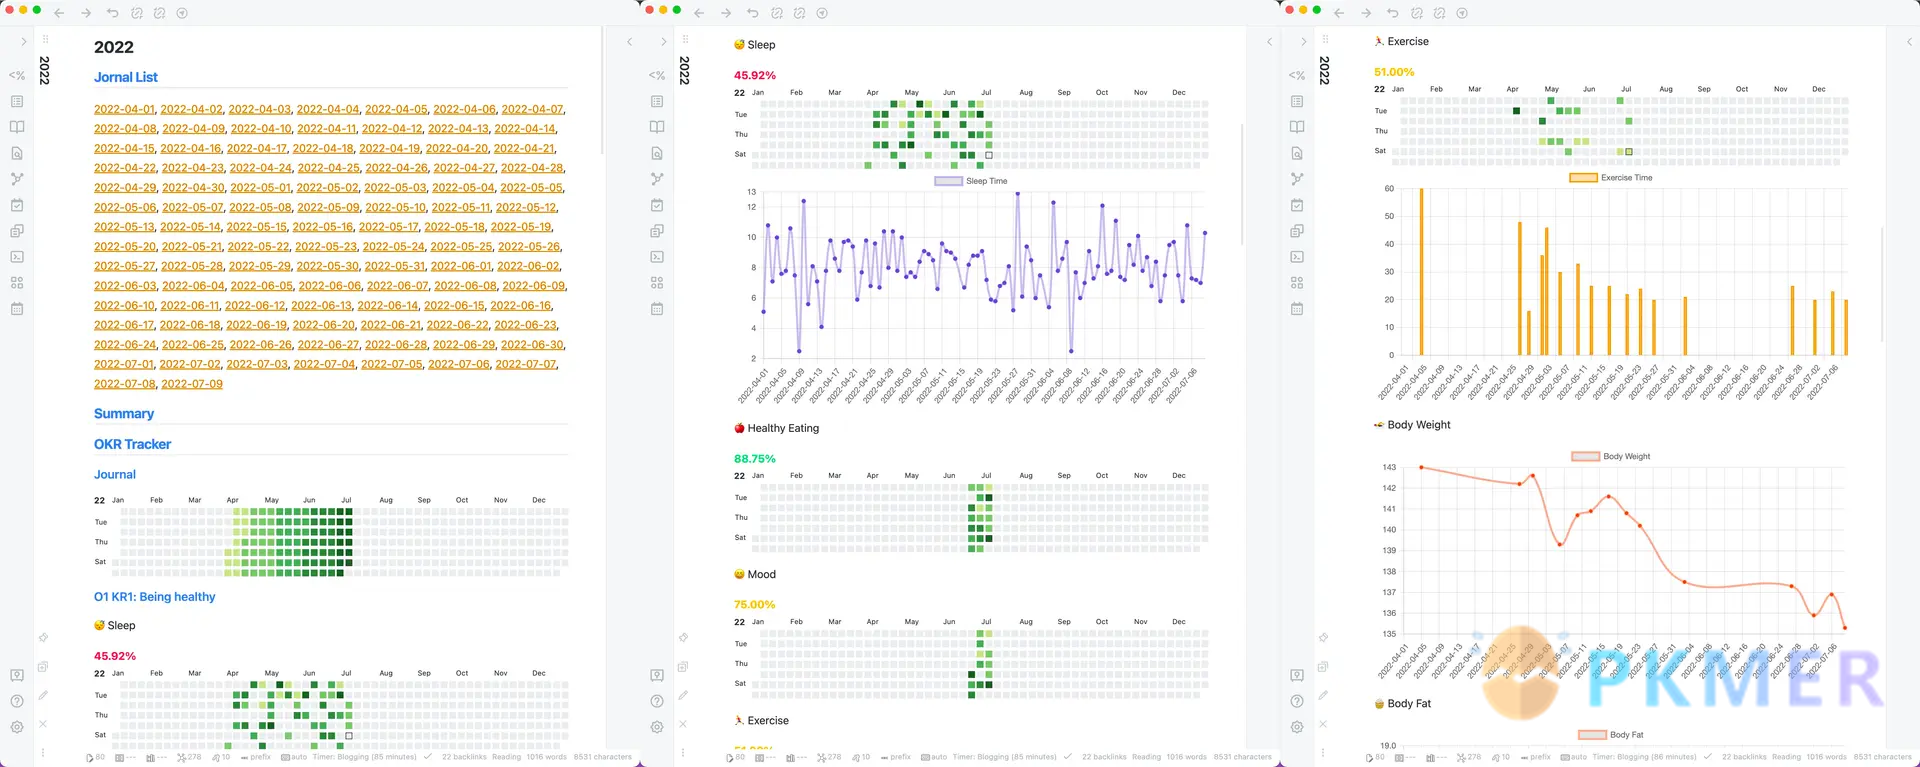Toggle Body Weight legend in weight chart
This screenshot has height=767, width=1920.
(x=1611, y=456)
